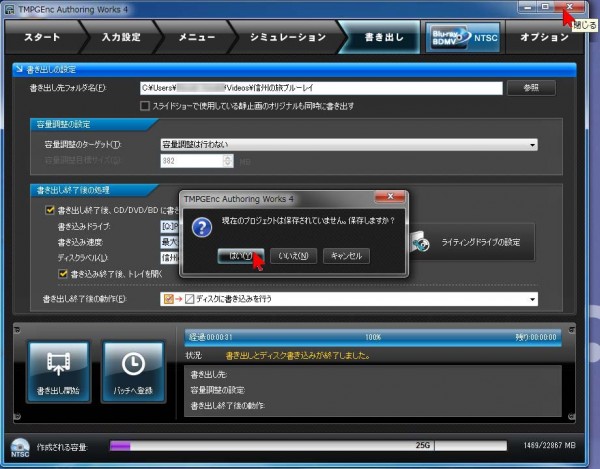Toggle write to CD/DVD/BD after output checkbox
Screen dimensions: 600x469
[50, 210]
